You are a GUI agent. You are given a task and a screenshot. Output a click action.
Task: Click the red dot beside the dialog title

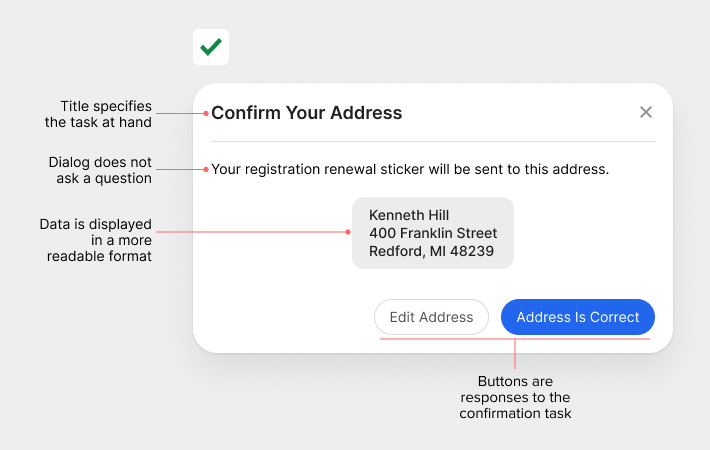206,113
